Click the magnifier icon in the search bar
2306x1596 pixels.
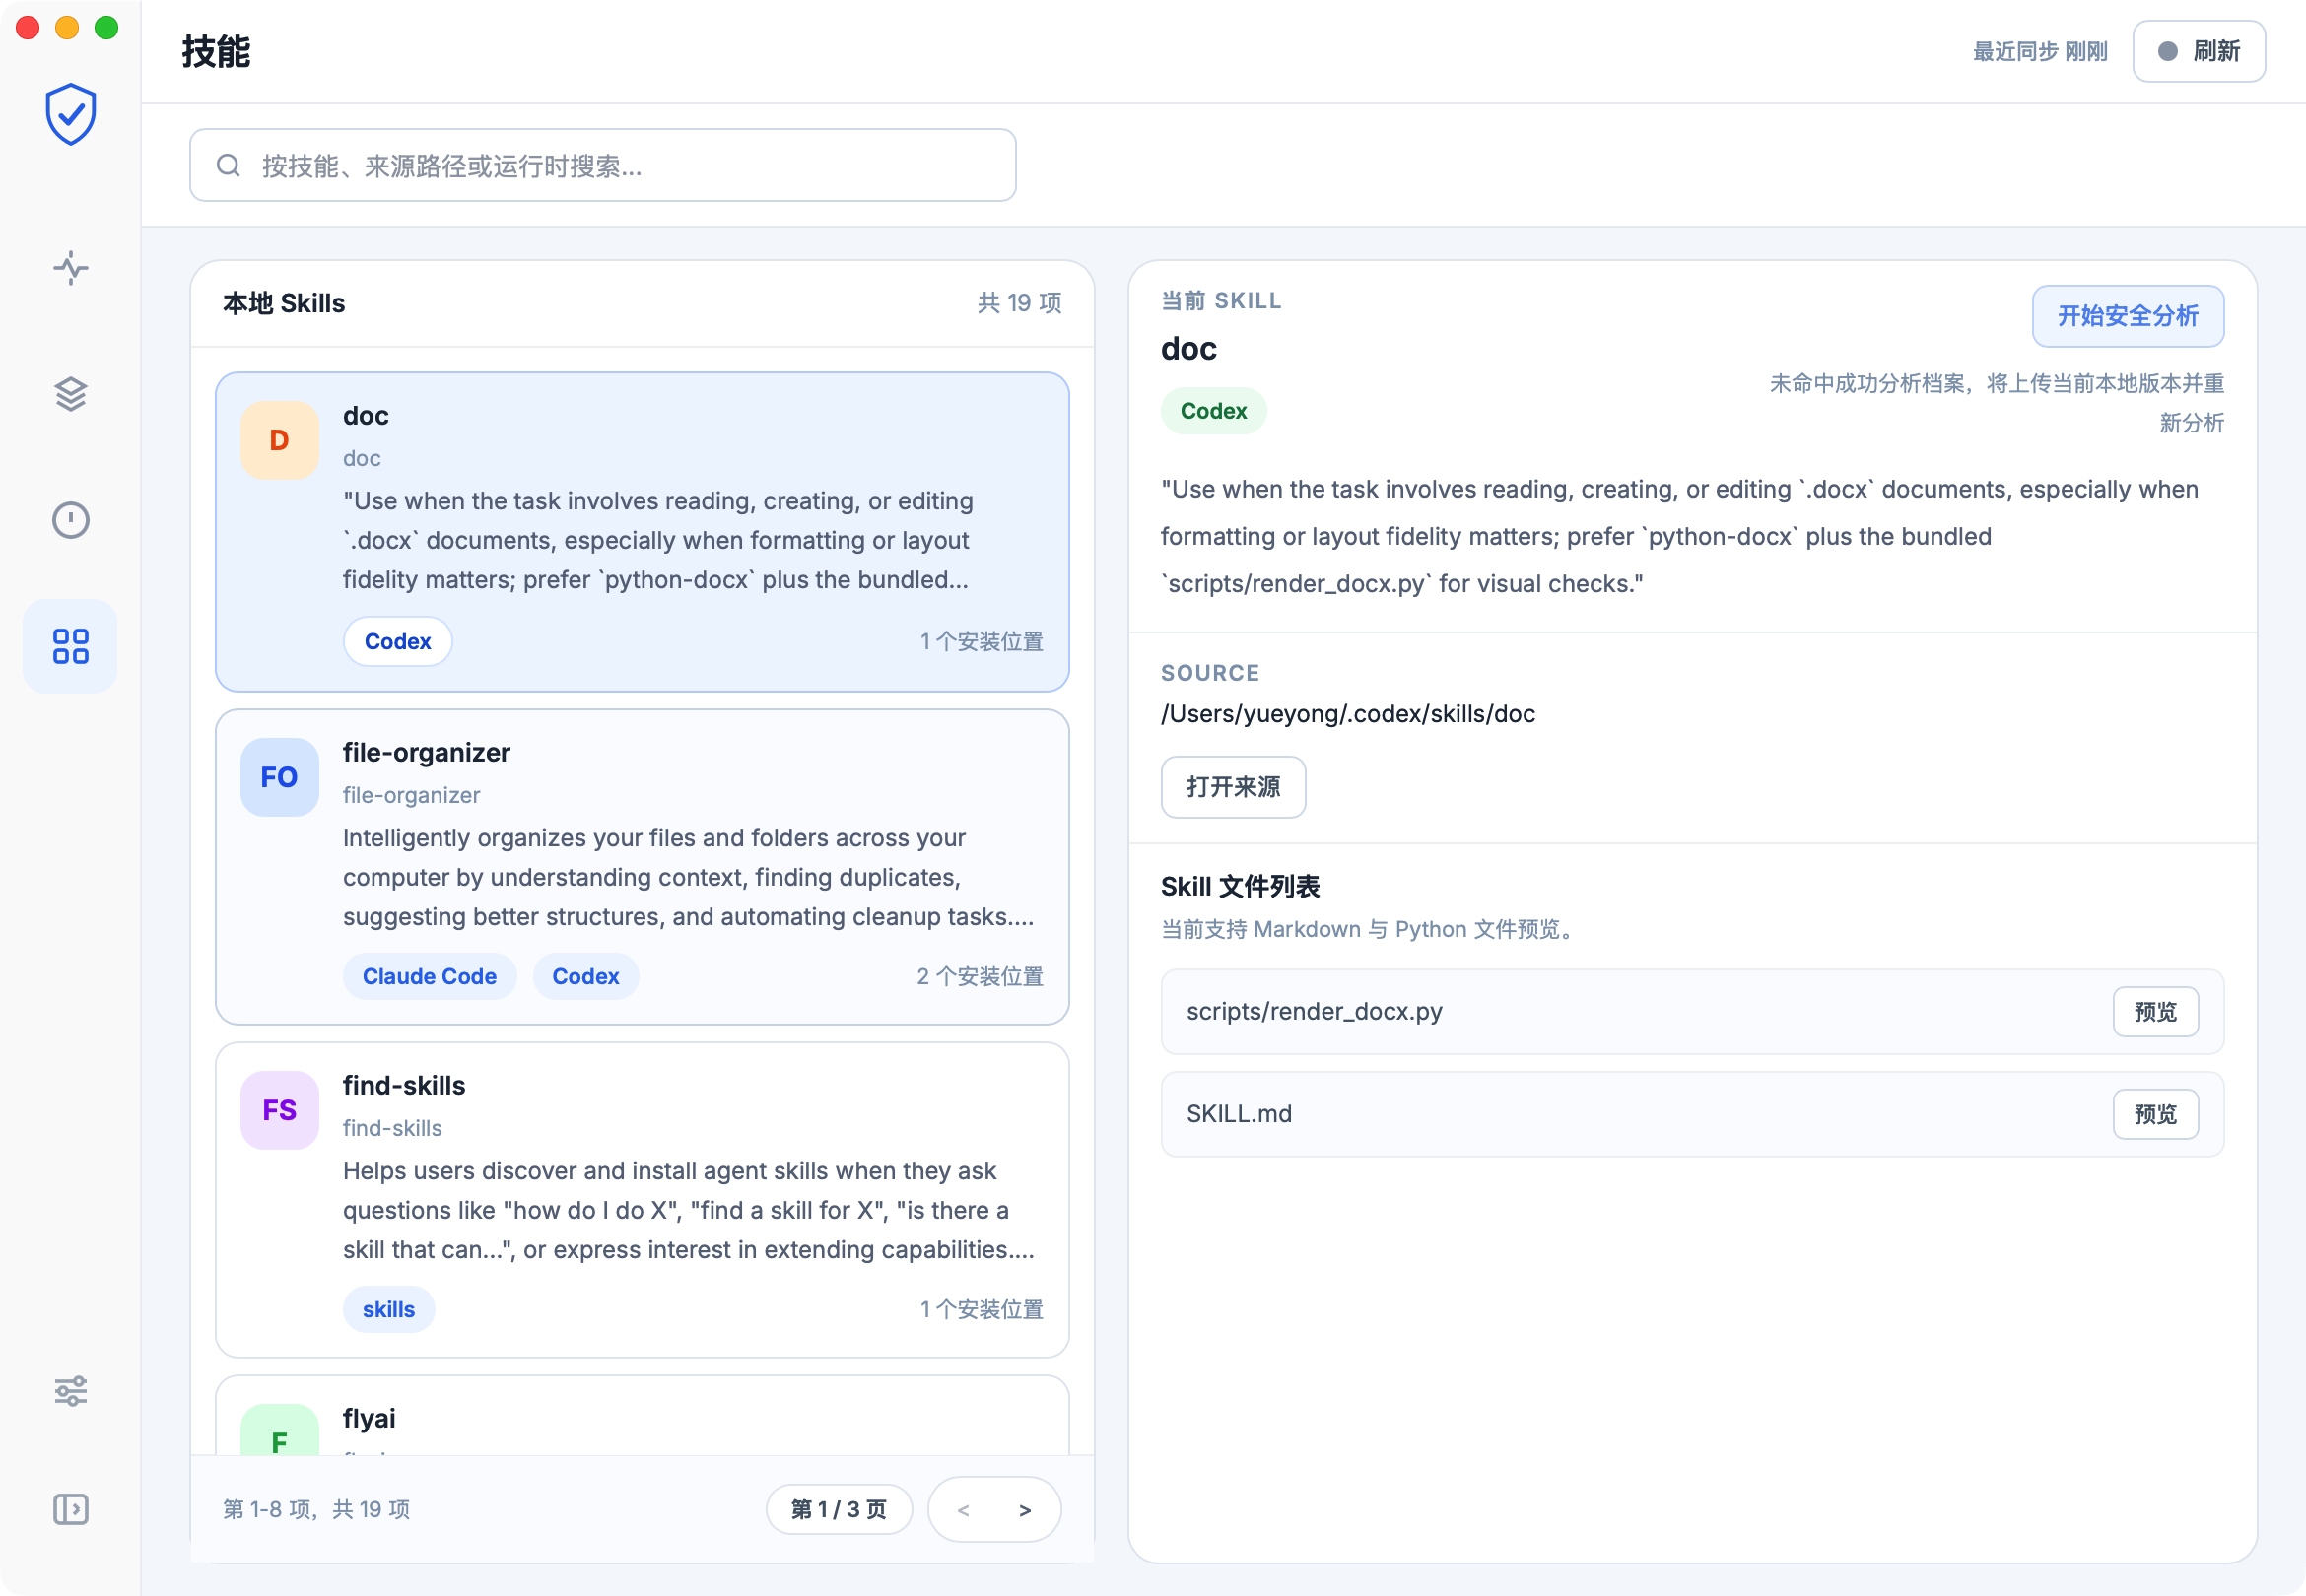pyautogui.click(x=228, y=164)
